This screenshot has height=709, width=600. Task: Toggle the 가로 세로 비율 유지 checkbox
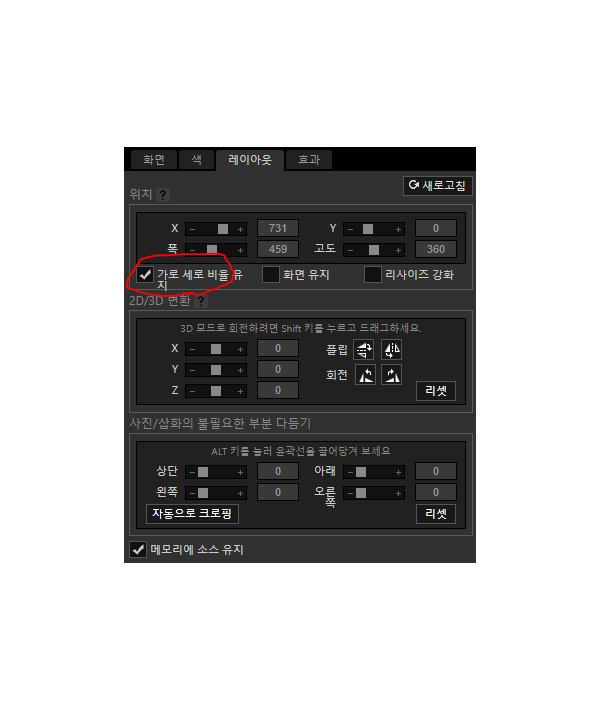[x=145, y=274]
